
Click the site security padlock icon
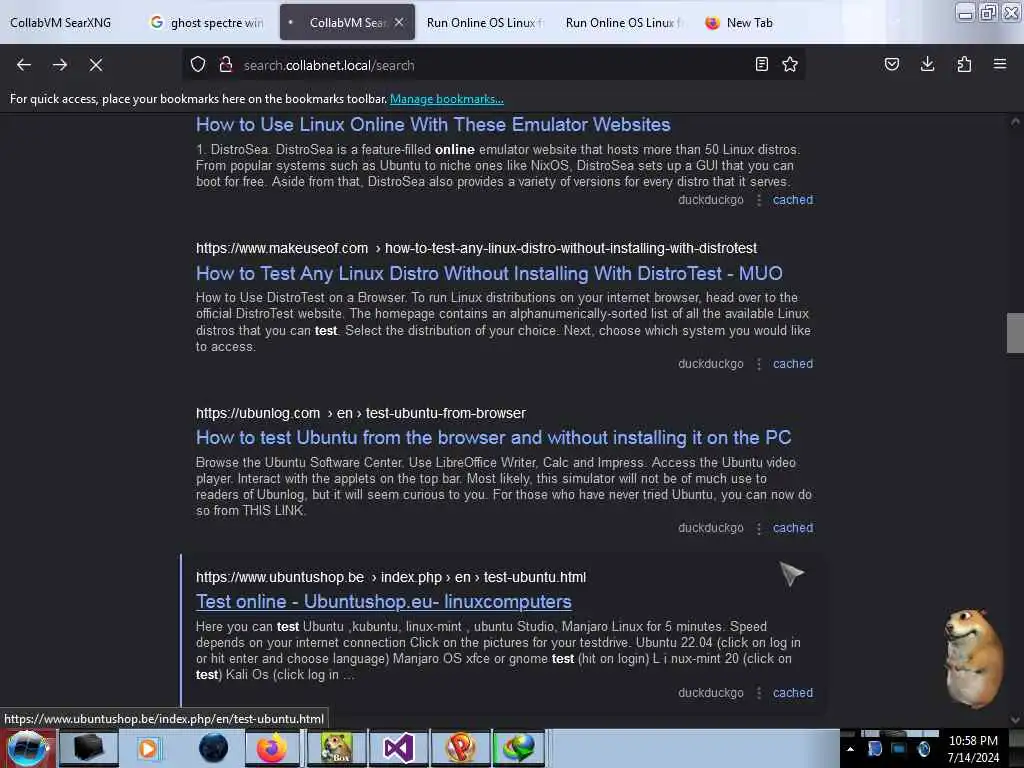click(x=226, y=64)
